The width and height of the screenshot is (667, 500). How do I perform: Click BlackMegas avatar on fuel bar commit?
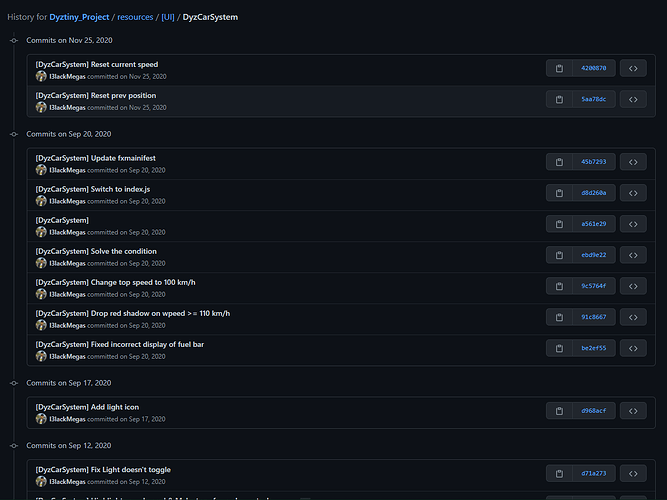41,356
